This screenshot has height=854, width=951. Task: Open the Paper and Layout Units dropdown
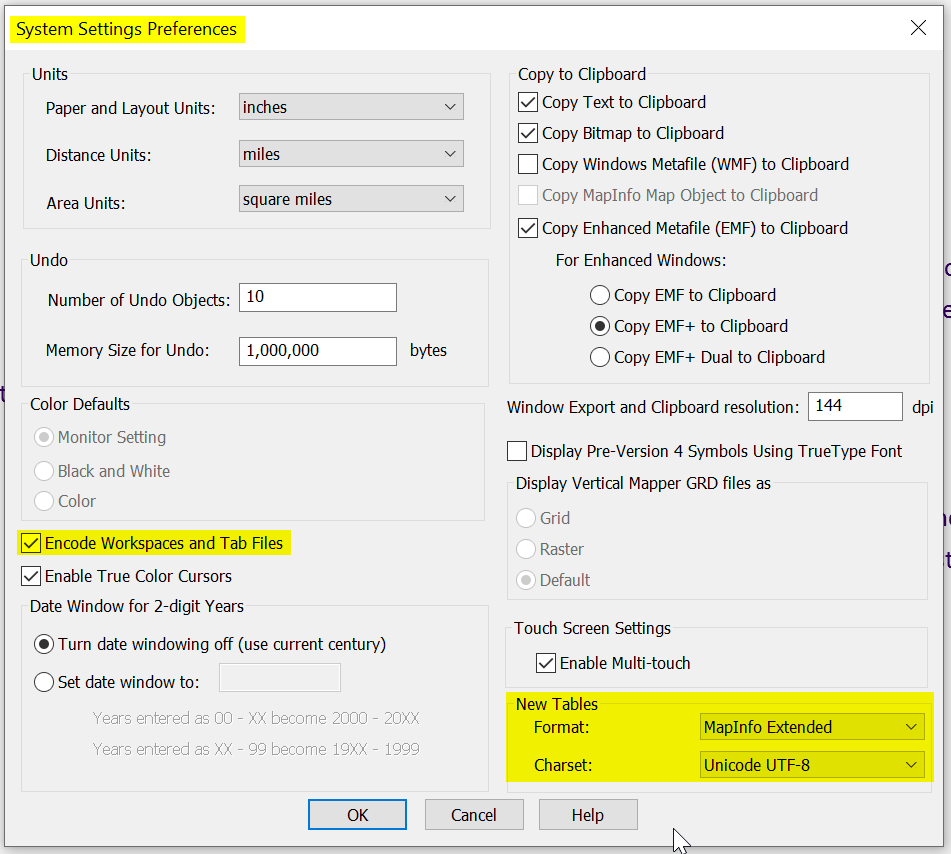tap(350, 107)
